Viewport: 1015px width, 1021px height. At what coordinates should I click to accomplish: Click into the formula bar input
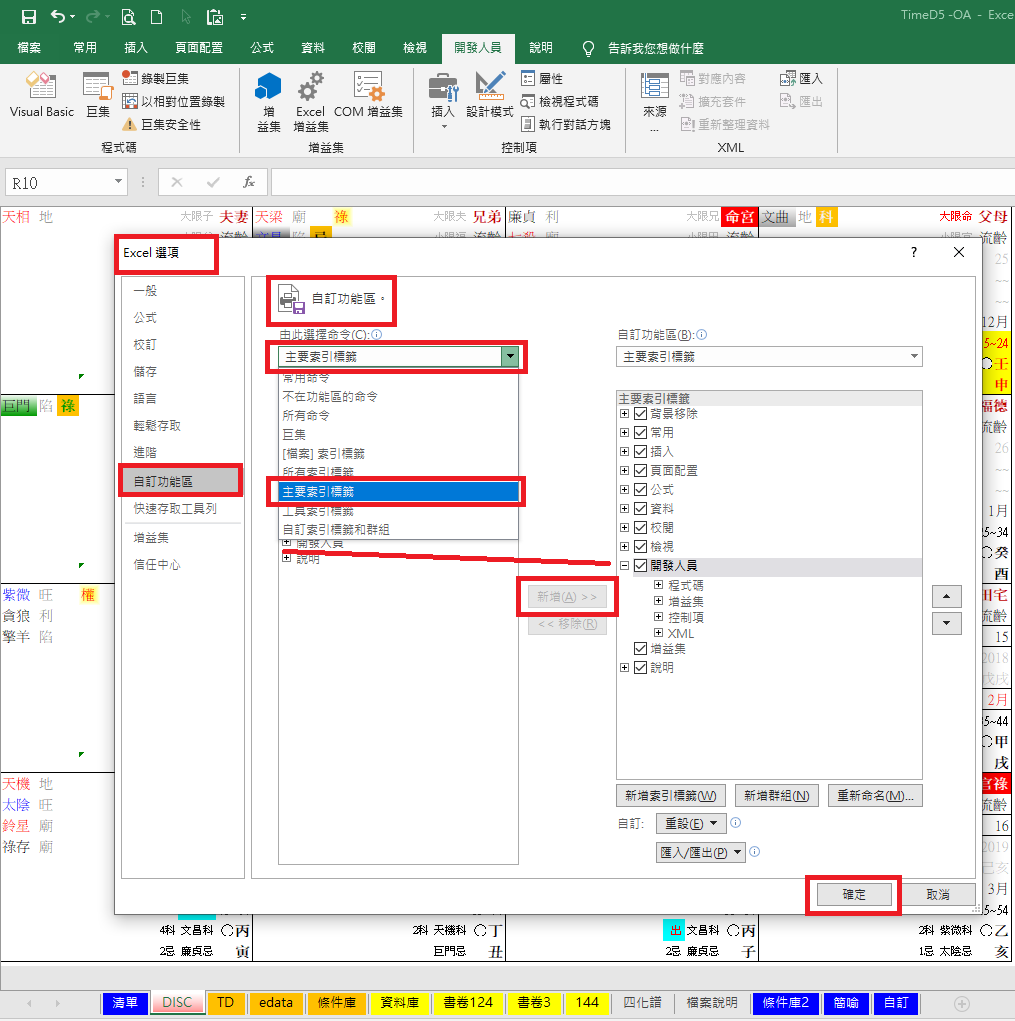tap(642, 182)
